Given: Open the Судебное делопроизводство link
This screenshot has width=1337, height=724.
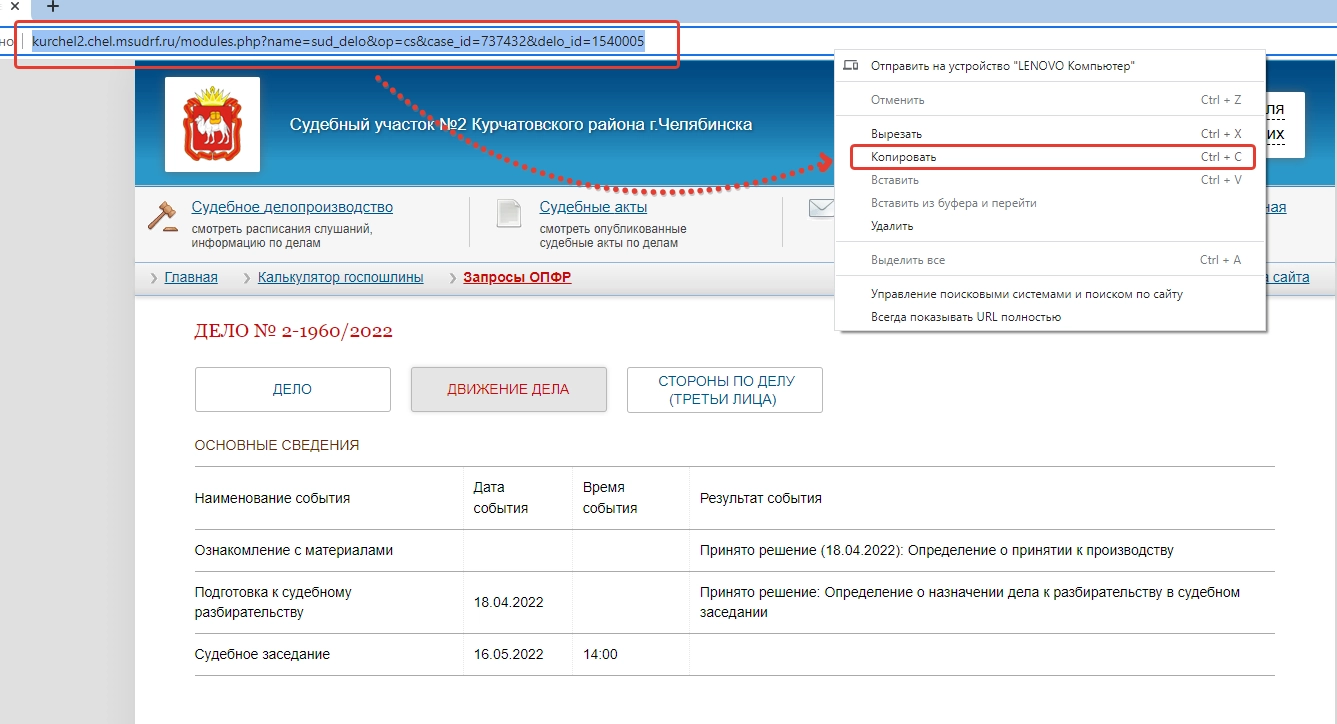Looking at the screenshot, I should tap(292, 207).
